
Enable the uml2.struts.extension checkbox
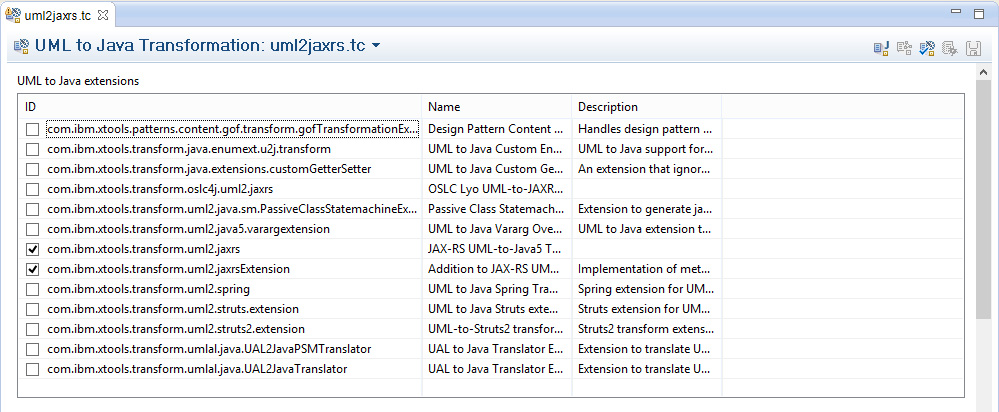[32, 309]
